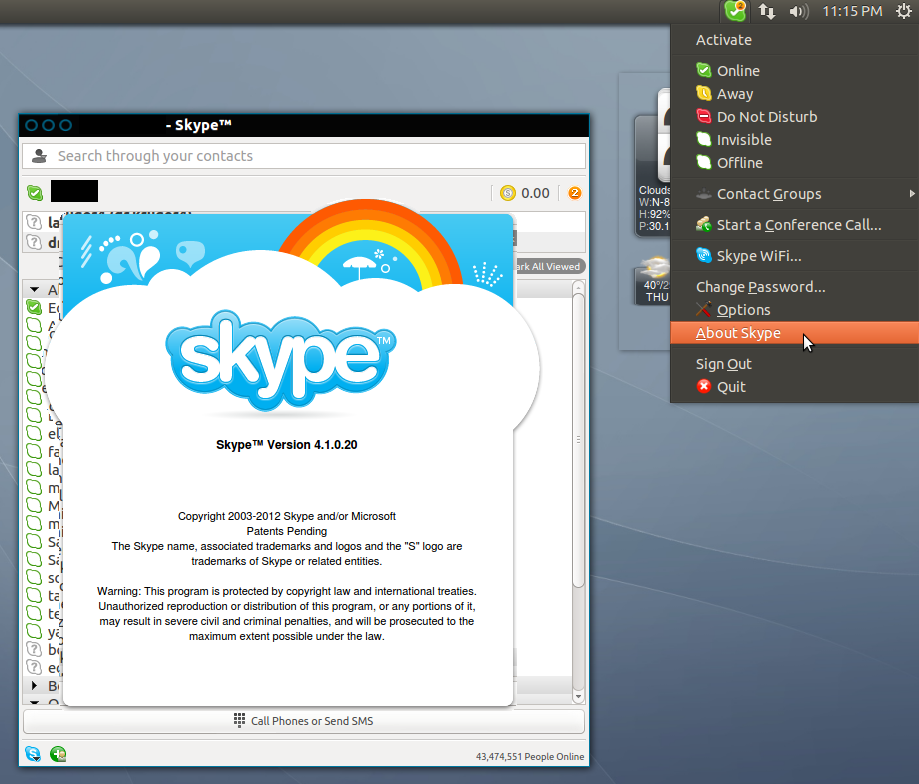919x784 pixels.
Task: Click the Skype credit coin icon
Action: [508, 193]
